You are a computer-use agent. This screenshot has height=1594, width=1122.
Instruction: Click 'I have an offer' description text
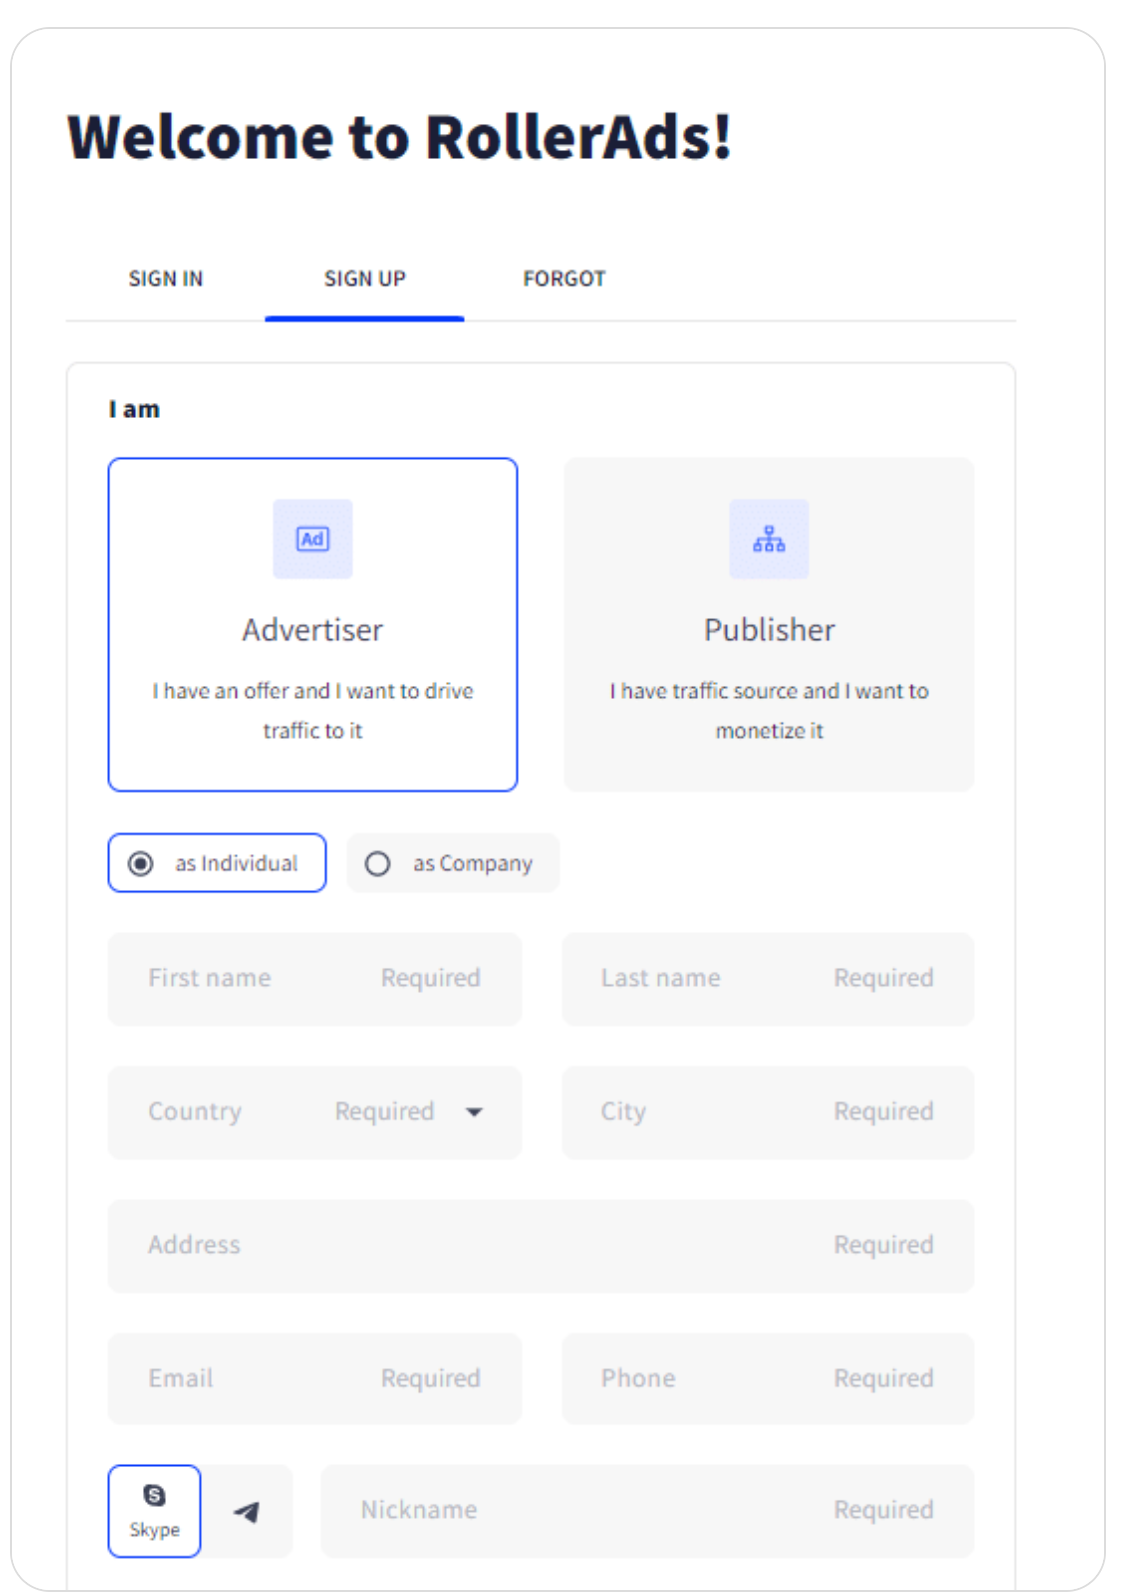point(313,710)
